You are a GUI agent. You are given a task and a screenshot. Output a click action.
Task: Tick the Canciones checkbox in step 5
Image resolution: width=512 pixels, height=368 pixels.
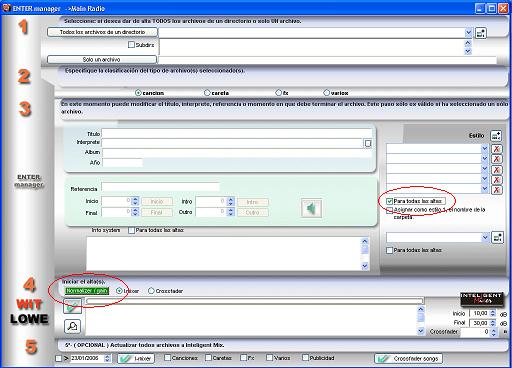[x=167, y=358]
